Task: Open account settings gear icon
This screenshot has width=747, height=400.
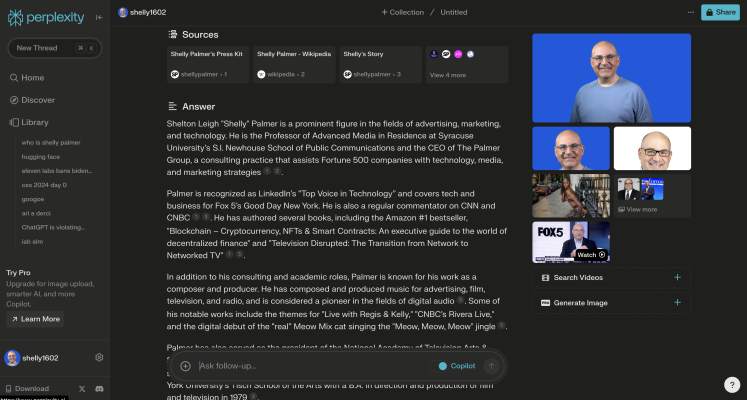Action: (x=99, y=357)
